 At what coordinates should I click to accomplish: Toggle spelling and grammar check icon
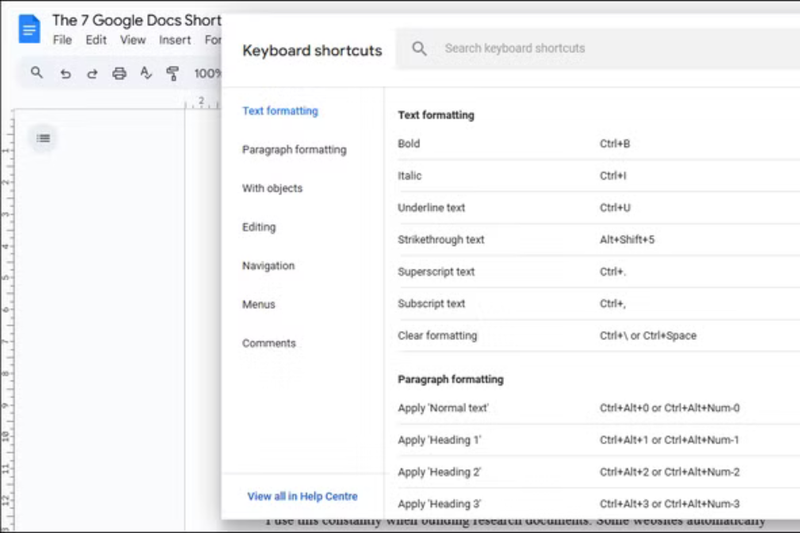point(146,73)
